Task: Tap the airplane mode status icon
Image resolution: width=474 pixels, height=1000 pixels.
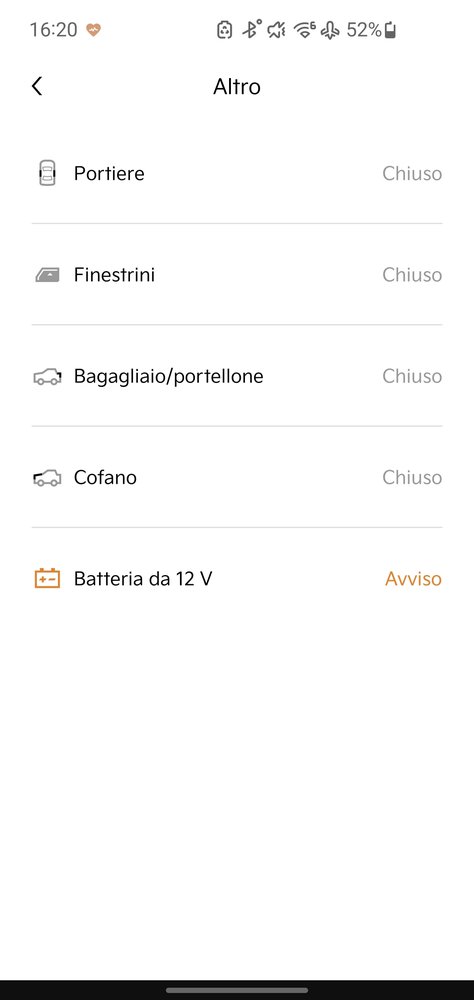Action: pos(330,30)
